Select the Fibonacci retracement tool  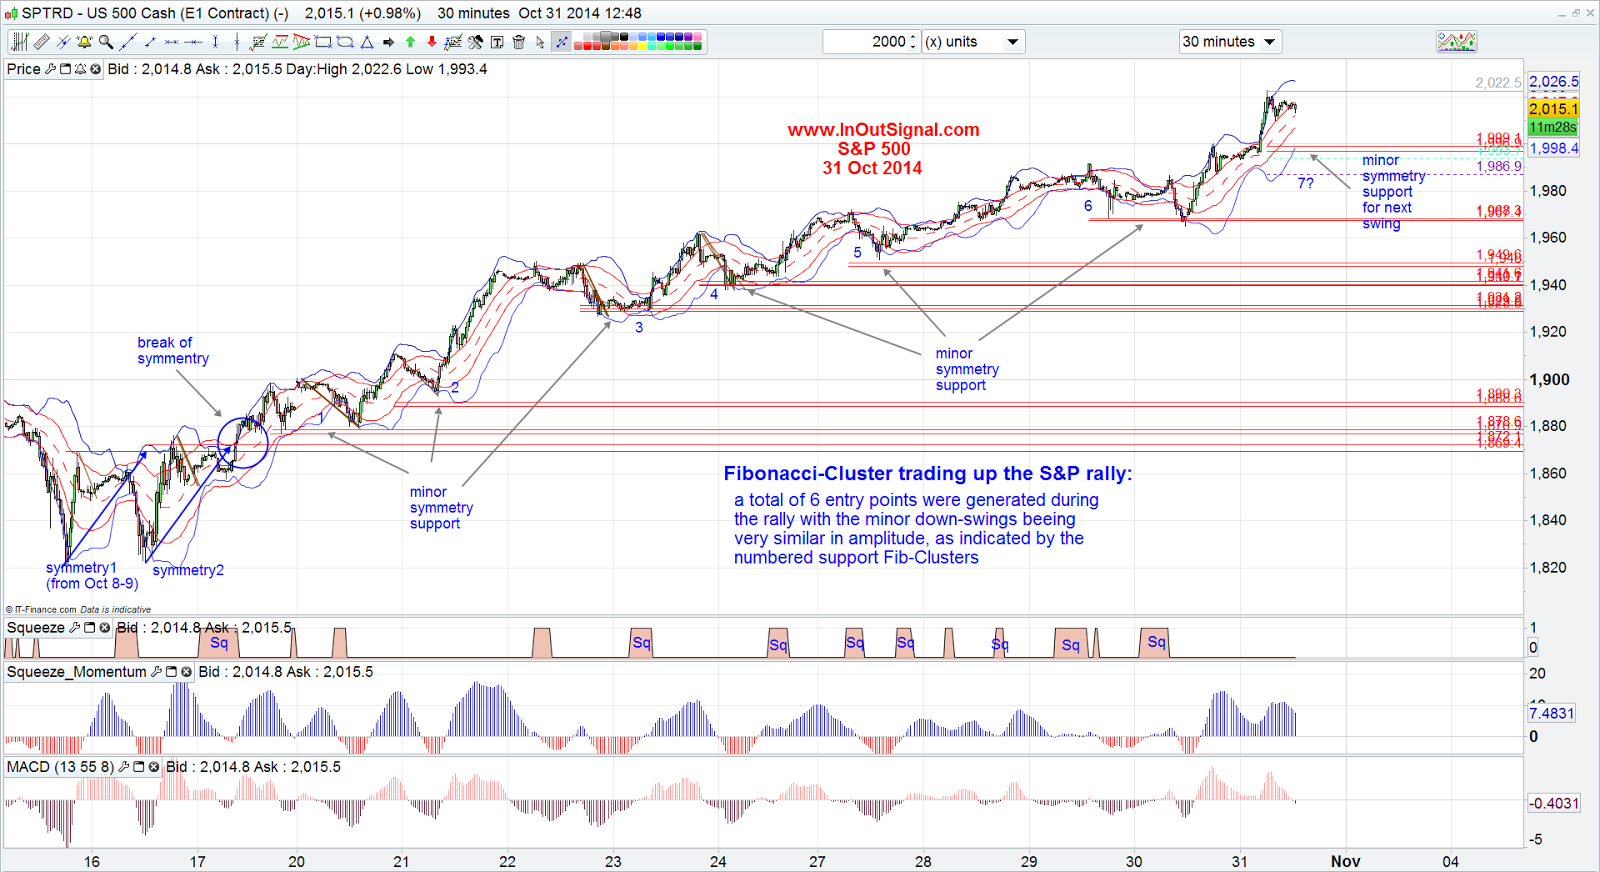point(258,42)
